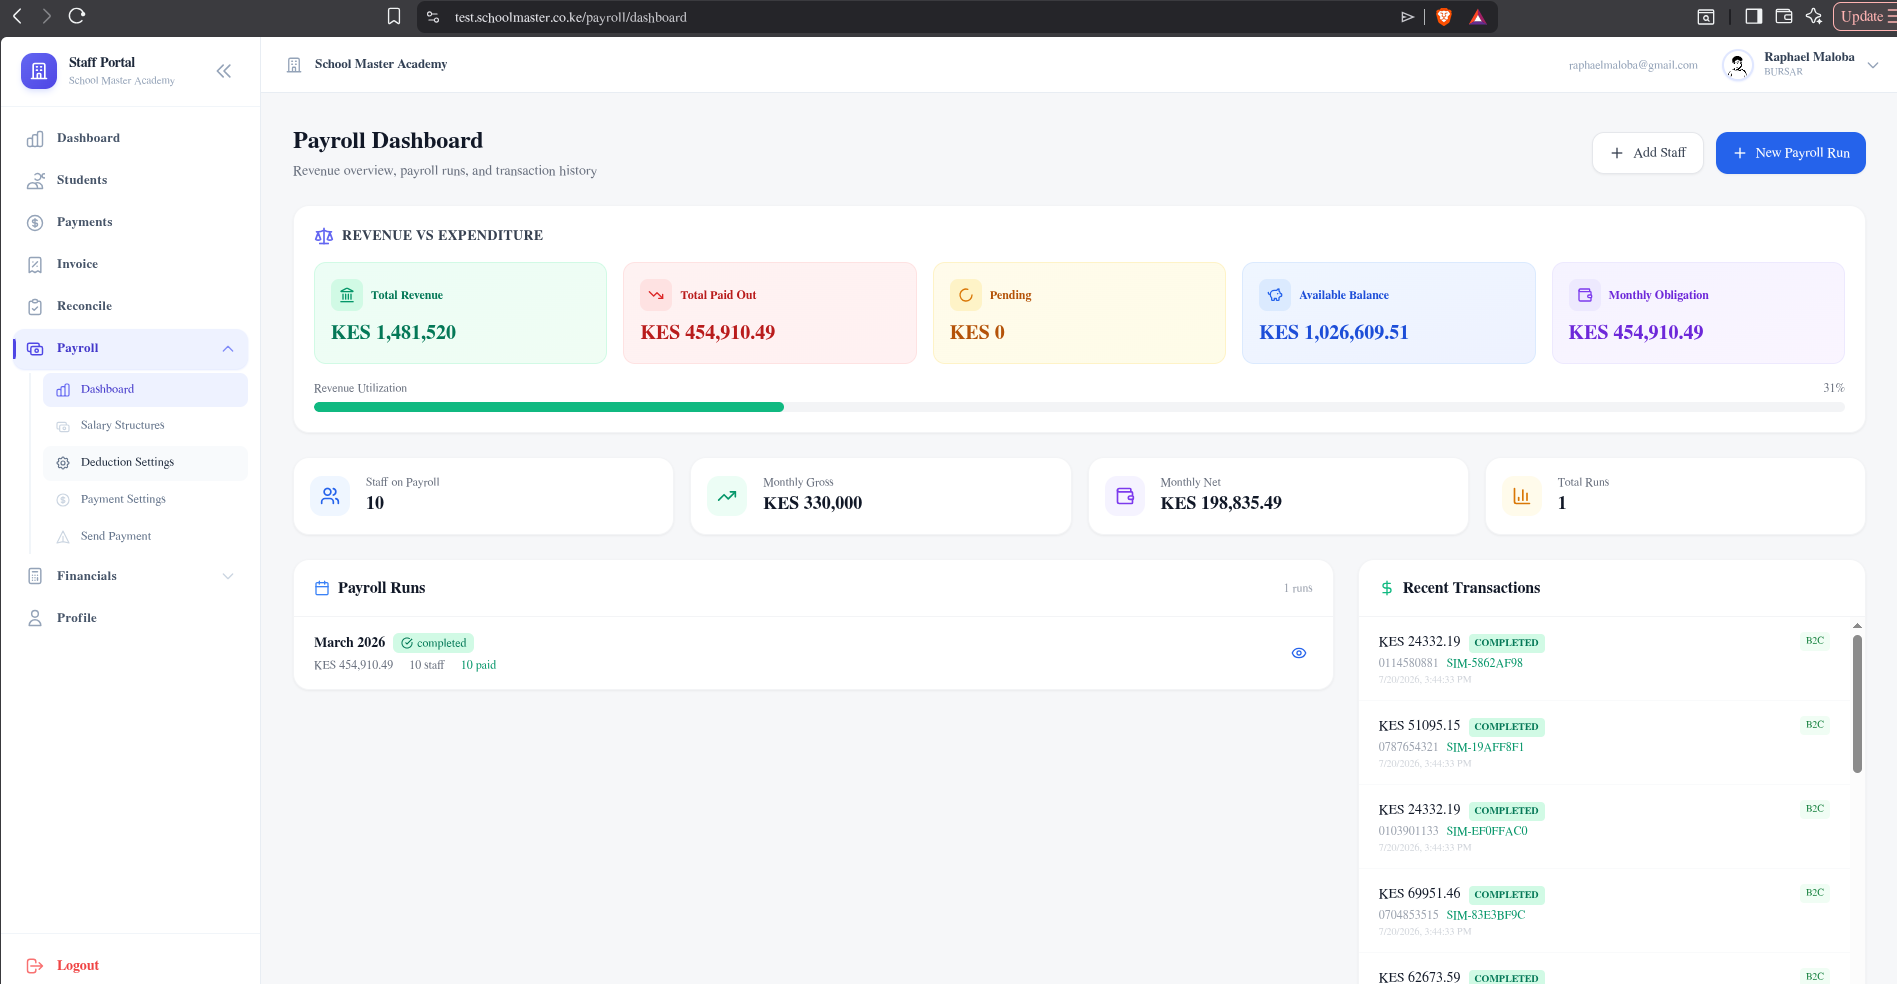Reload the page using browser refresh icon
This screenshot has width=1897, height=984.
77,16
